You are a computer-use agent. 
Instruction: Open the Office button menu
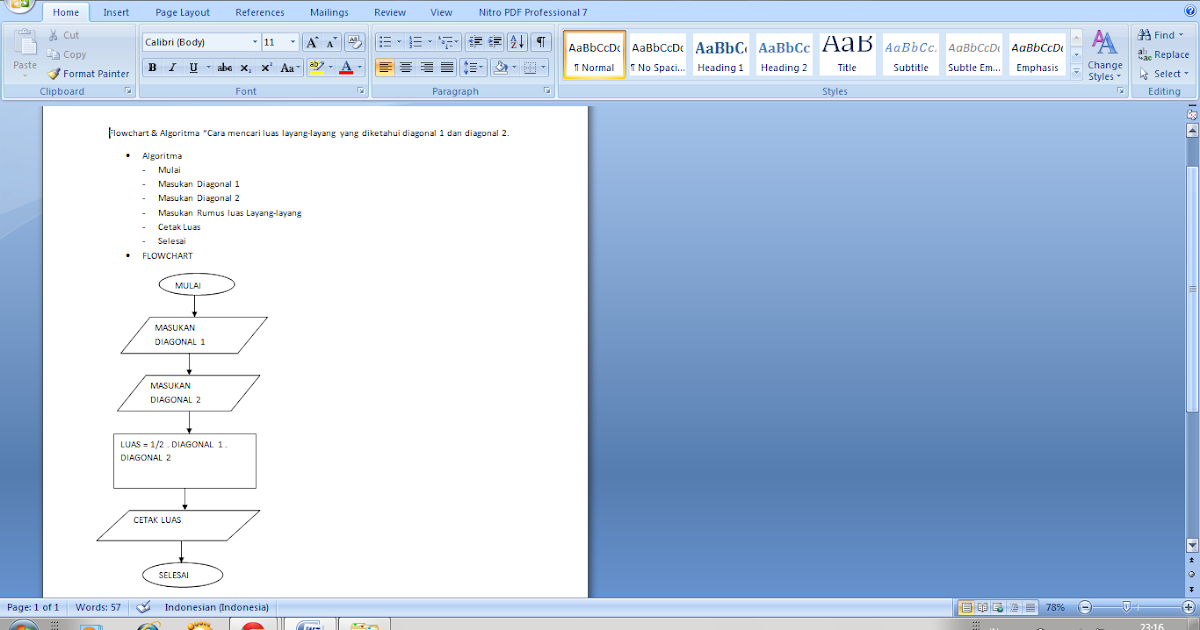point(18,4)
